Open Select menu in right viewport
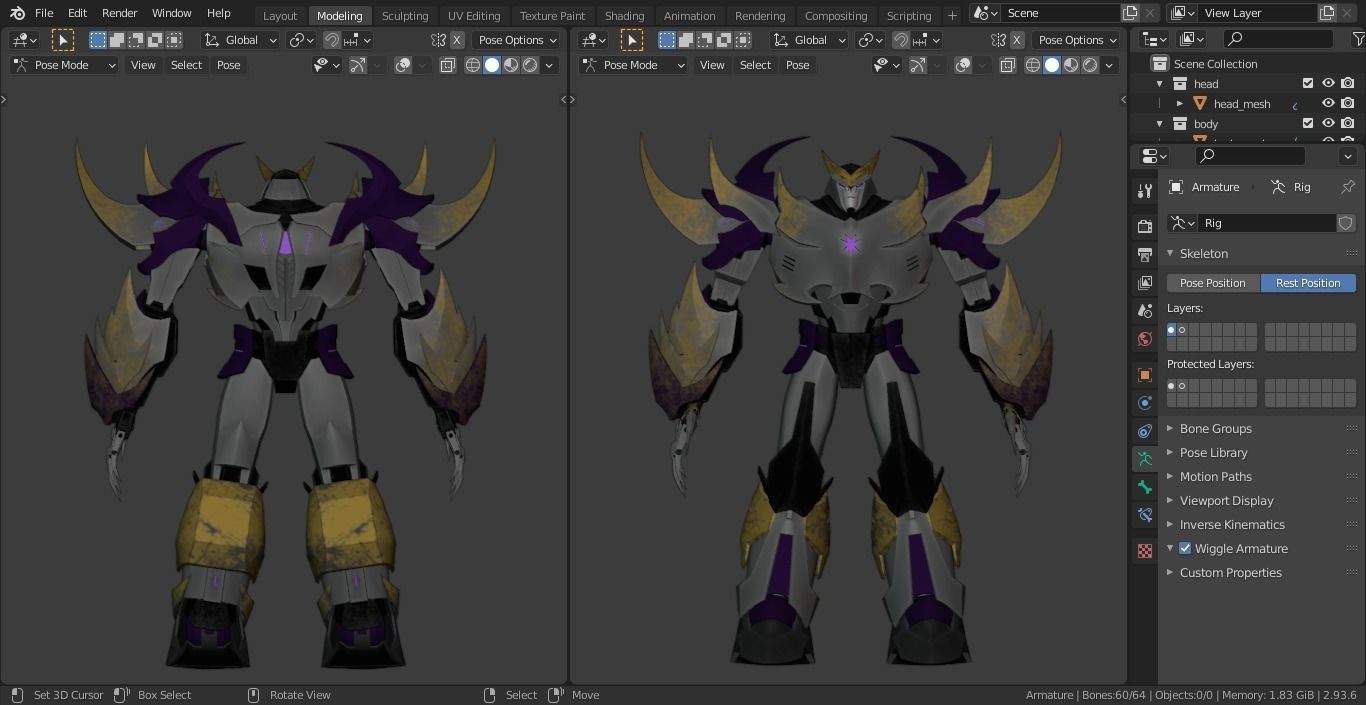The width and height of the screenshot is (1366, 705). [755, 65]
